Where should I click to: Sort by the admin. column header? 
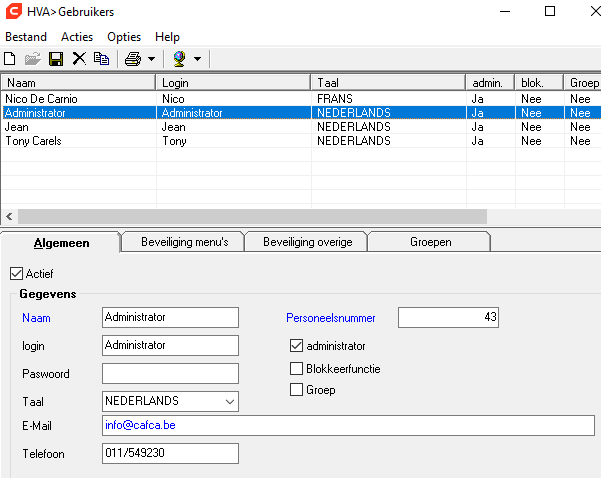point(490,83)
